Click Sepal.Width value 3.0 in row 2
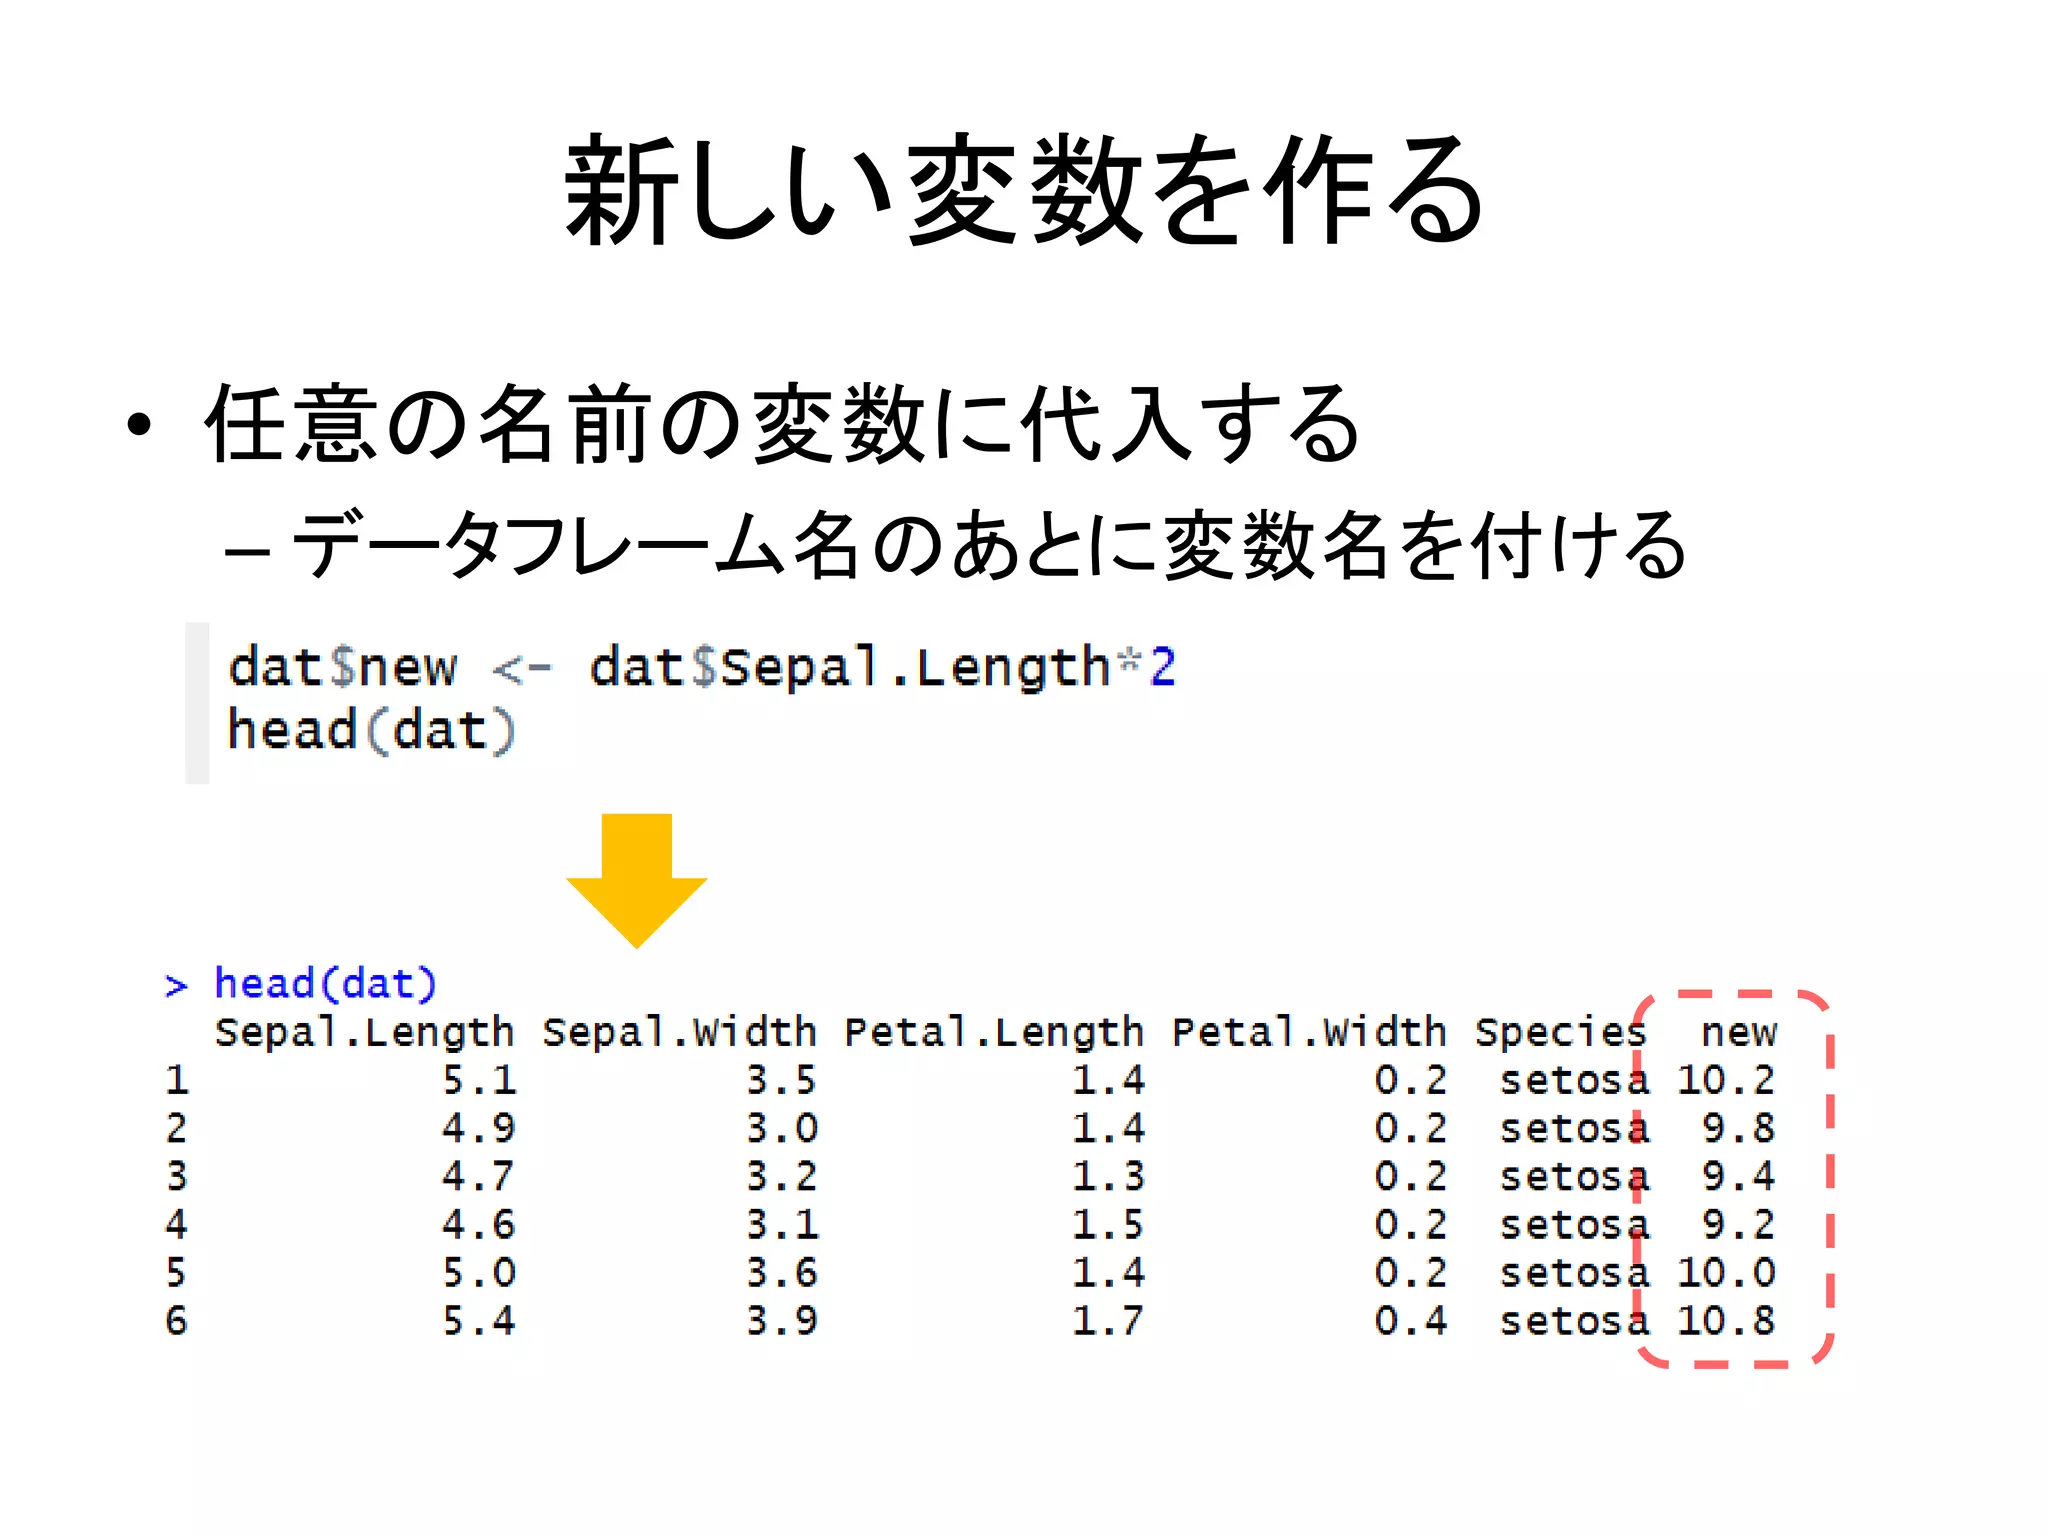 pos(782,1128)
